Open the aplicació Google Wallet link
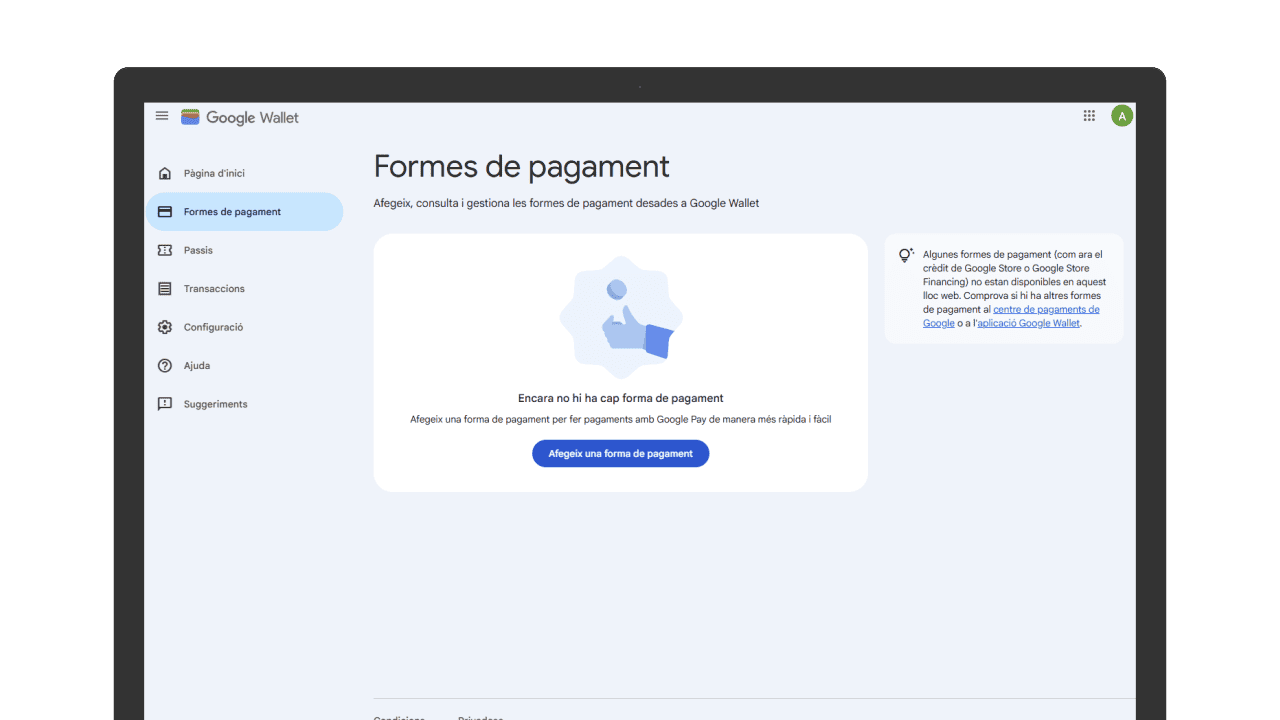This screenshot has width=1280, height=720. point(1028,324)
